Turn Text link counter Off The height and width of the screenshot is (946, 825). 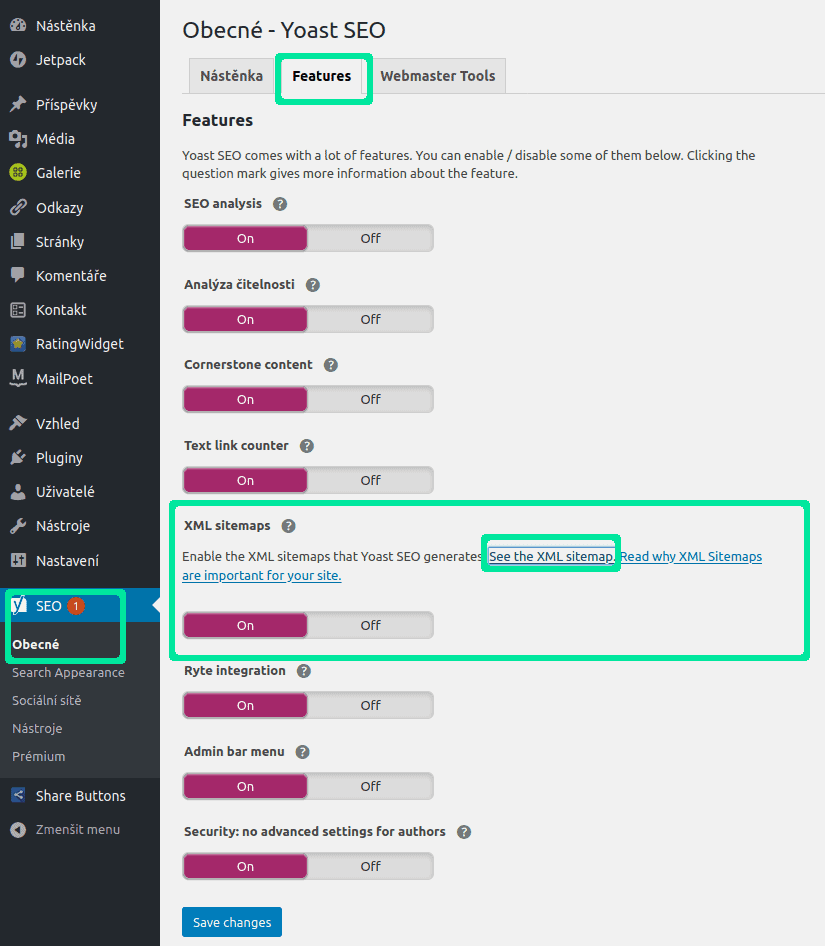coord(370,480)
